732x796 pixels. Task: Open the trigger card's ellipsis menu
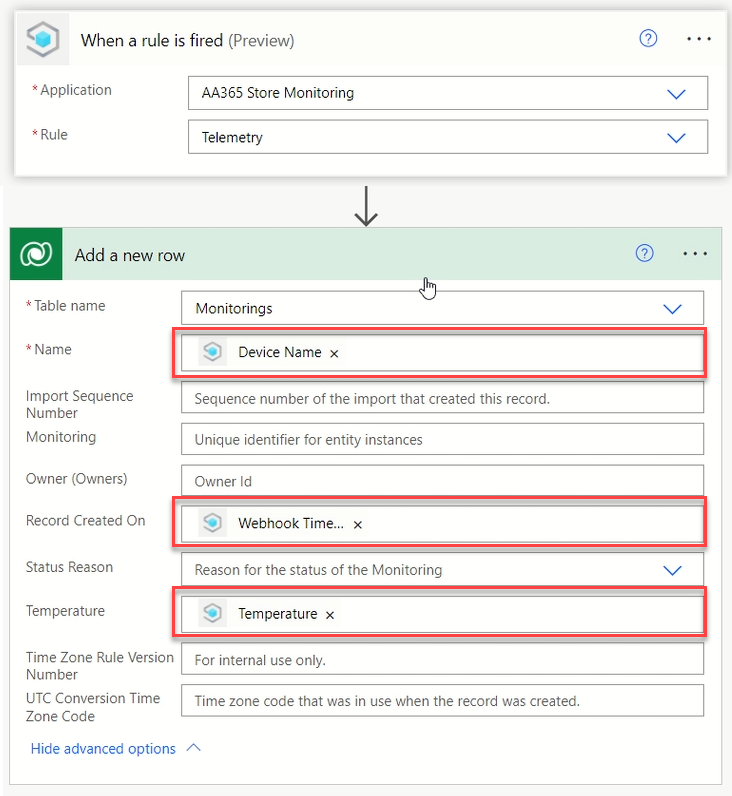click(x=698, y=39)
